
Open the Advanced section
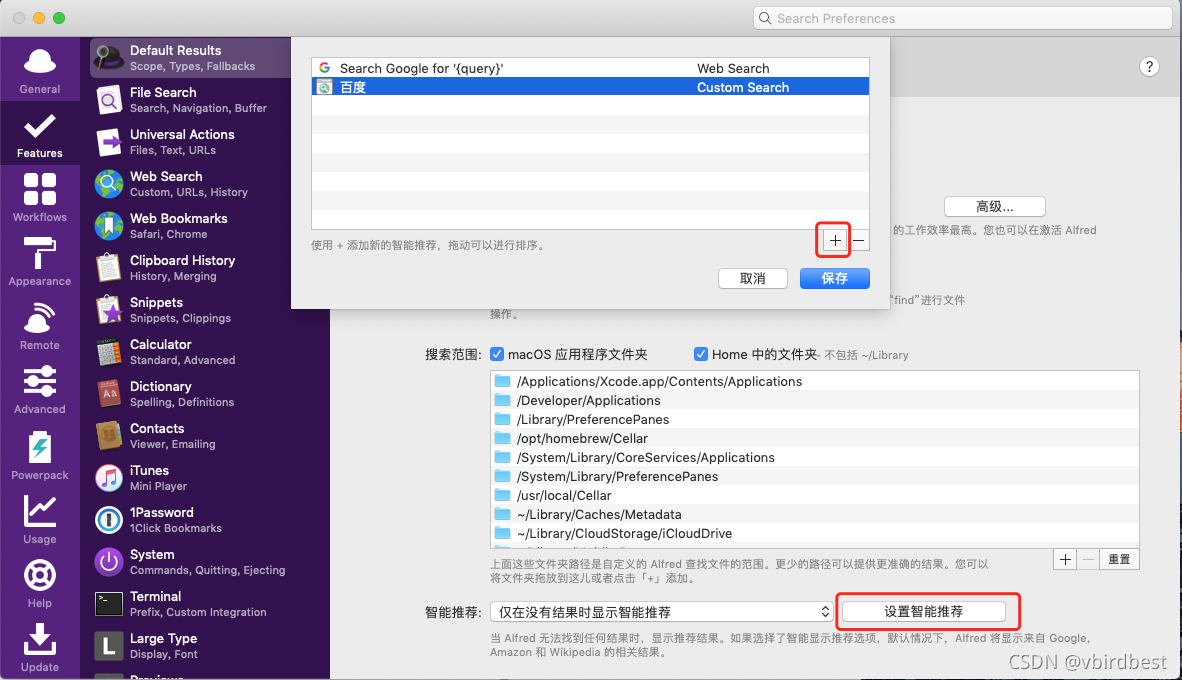(x=40, y=390)
